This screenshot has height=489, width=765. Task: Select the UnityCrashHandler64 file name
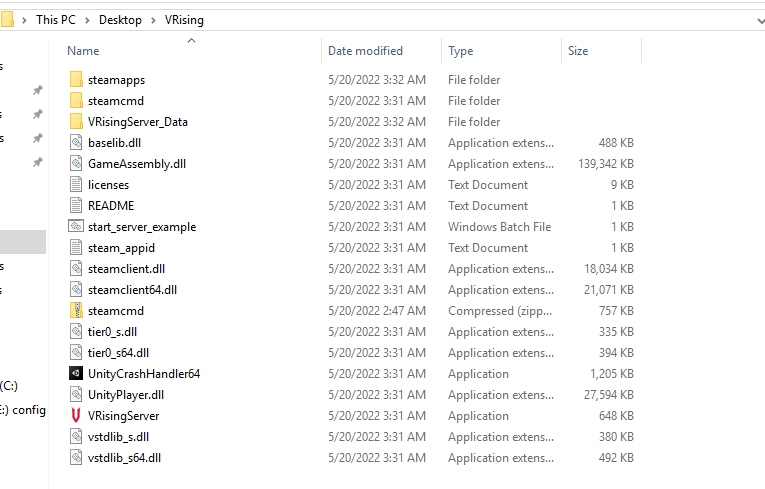(144, 373)
